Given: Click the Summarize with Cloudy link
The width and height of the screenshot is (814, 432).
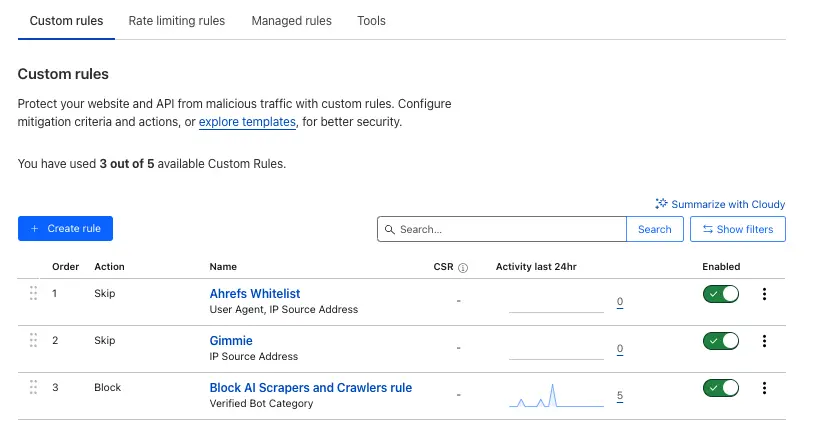Looking at the screenshot, I should coord(720,204).
